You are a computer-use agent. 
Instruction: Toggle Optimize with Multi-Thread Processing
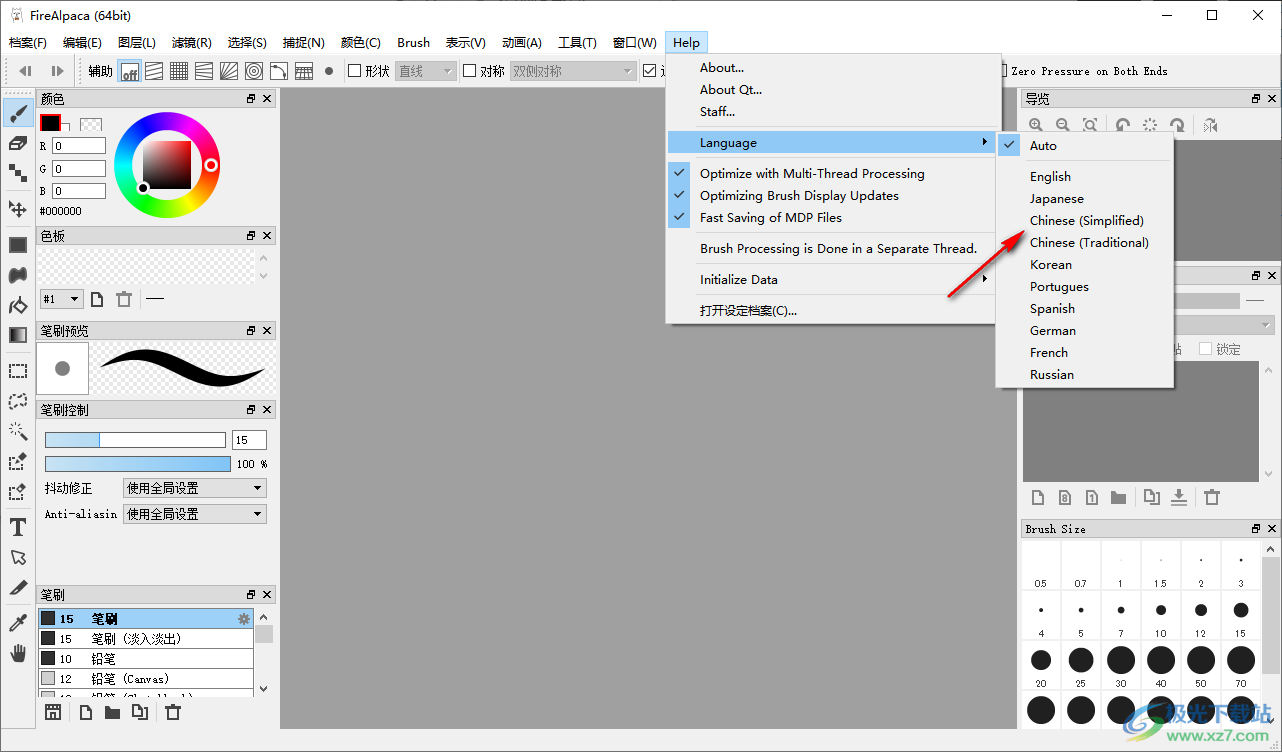(x=830, y=173)
